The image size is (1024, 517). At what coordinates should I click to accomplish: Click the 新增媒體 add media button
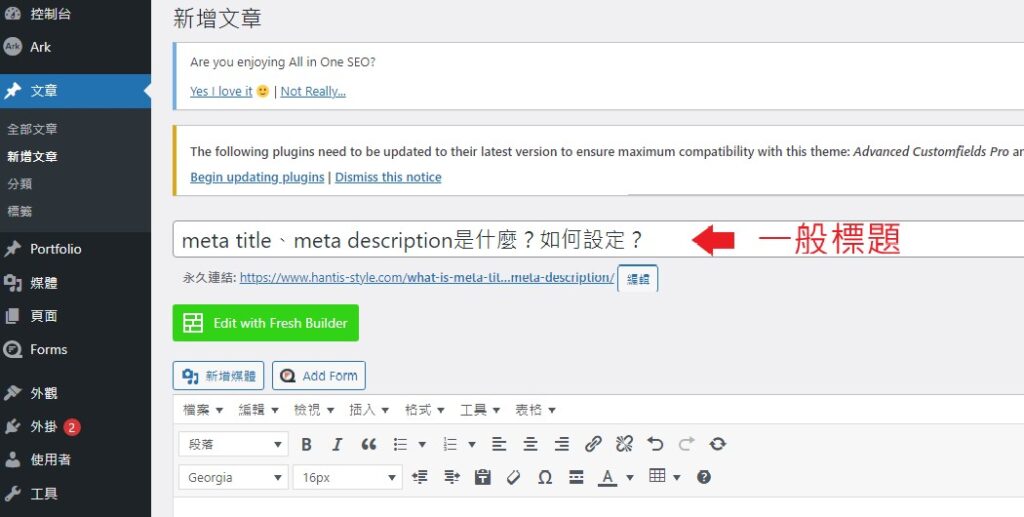[219, 375]
